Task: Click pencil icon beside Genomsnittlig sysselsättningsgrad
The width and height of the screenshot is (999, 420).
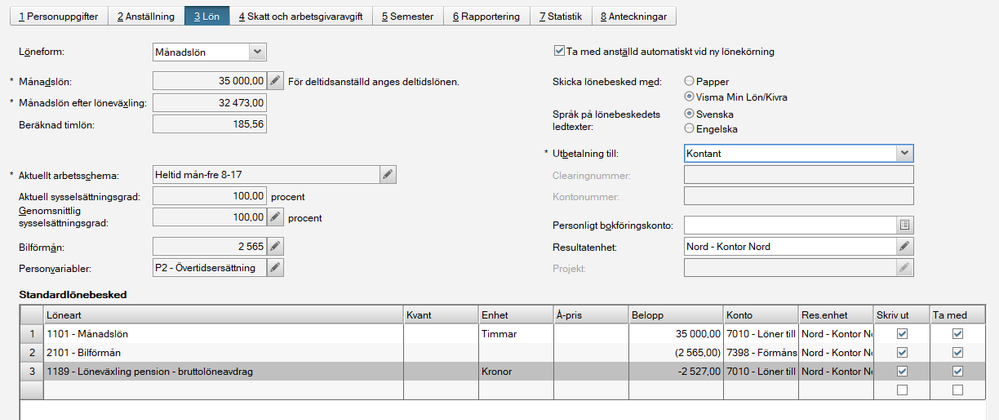Action: tap(275, 217)
